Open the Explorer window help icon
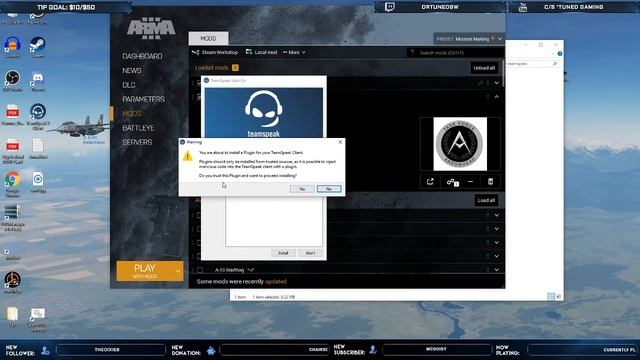640x360 pixels. 560,53
